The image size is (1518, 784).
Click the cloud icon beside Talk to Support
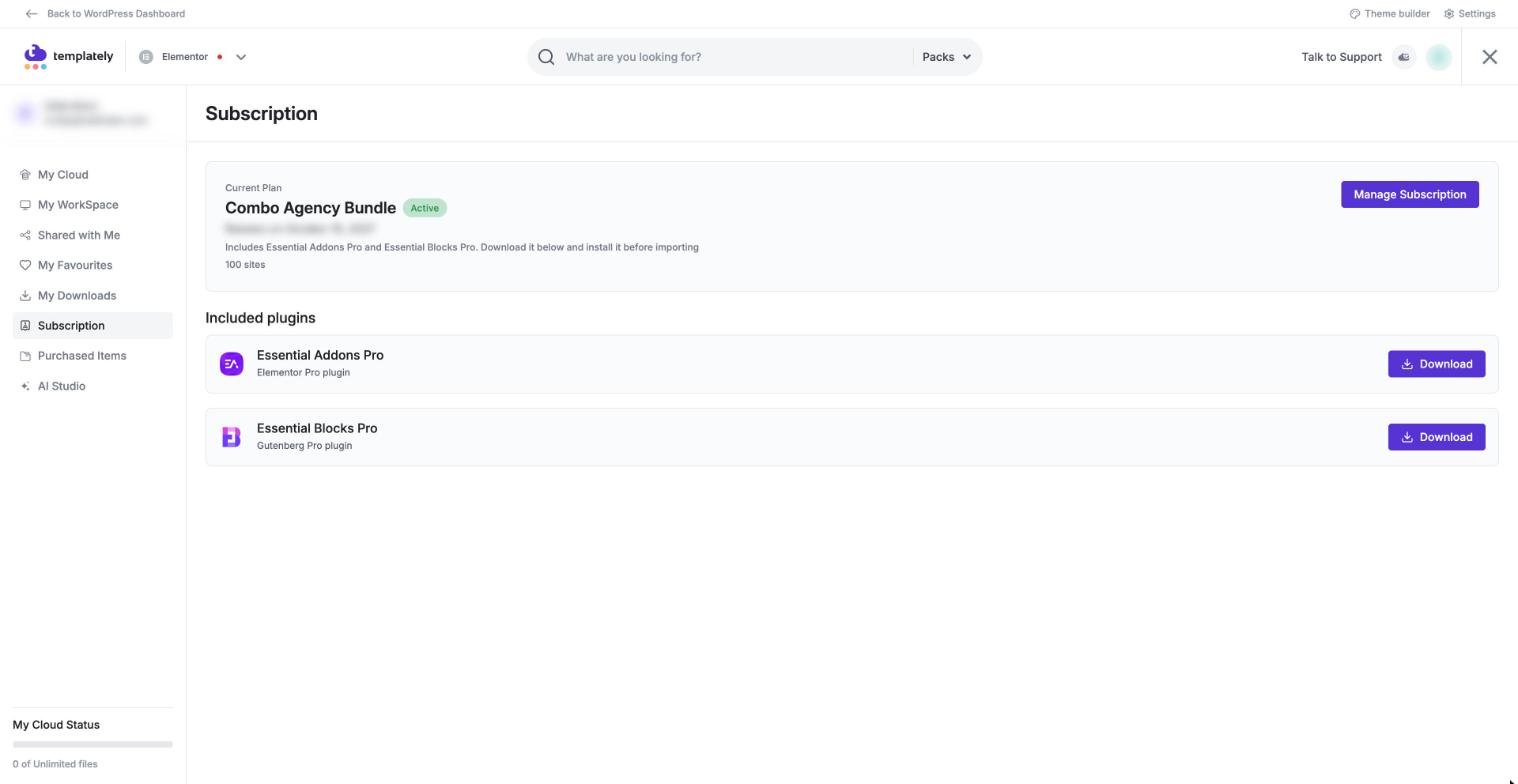[1404, 57]
